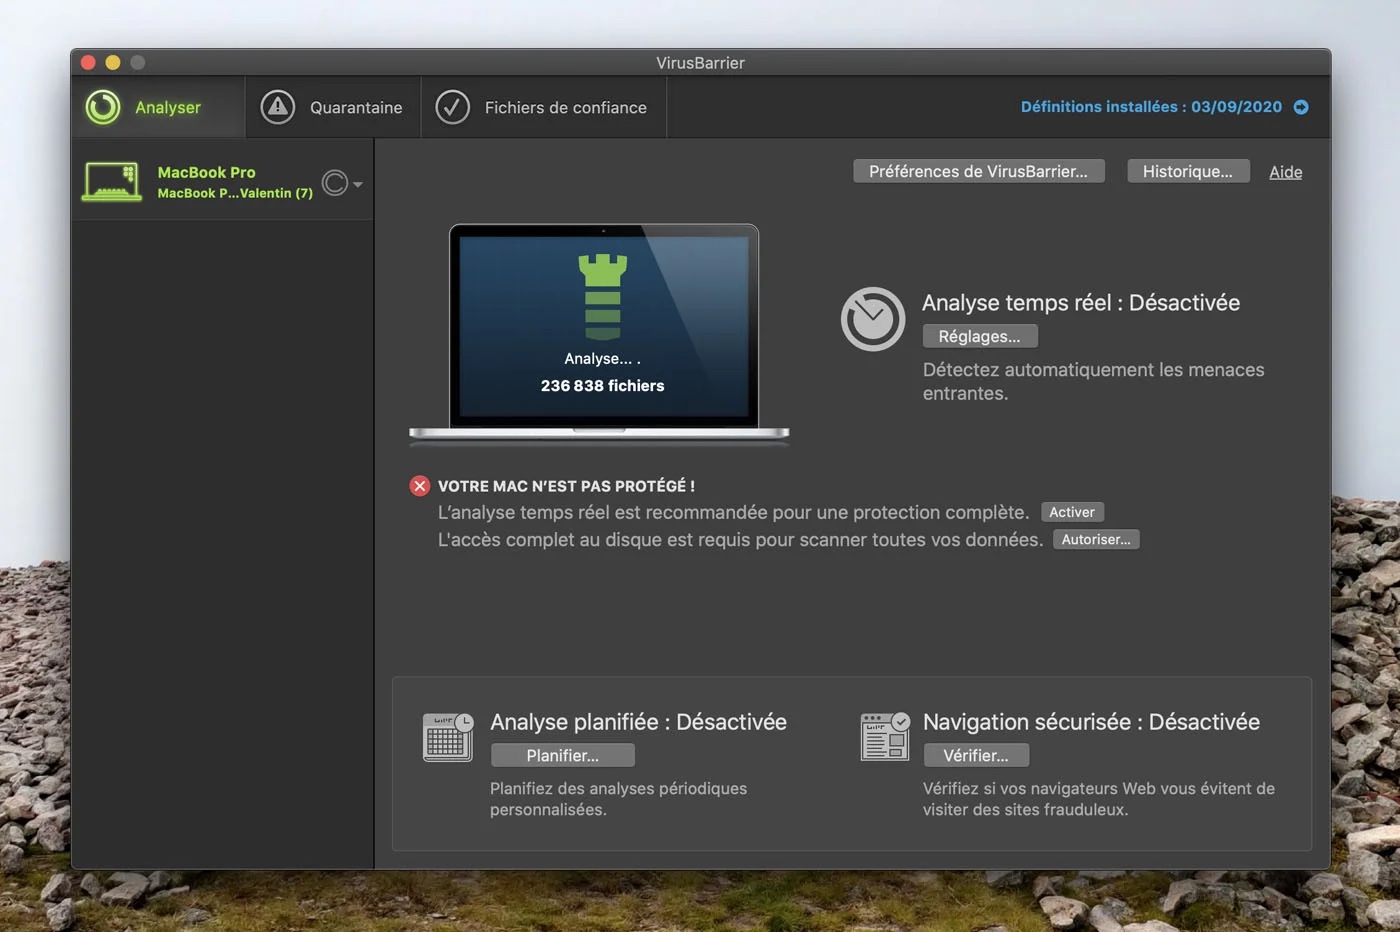Click Analyse temps réel : Désactivée heading
1400x932 pixels.
coord(1081,303)
